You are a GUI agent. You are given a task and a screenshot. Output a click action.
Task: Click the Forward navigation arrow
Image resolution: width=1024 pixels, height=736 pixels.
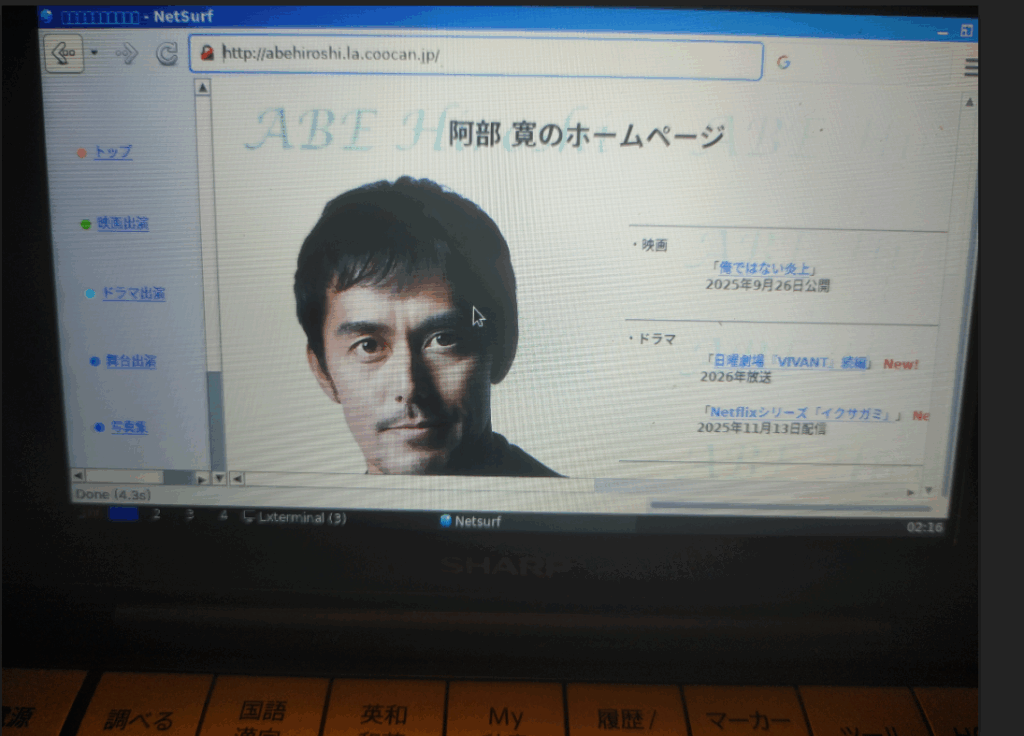coord(126,54)
